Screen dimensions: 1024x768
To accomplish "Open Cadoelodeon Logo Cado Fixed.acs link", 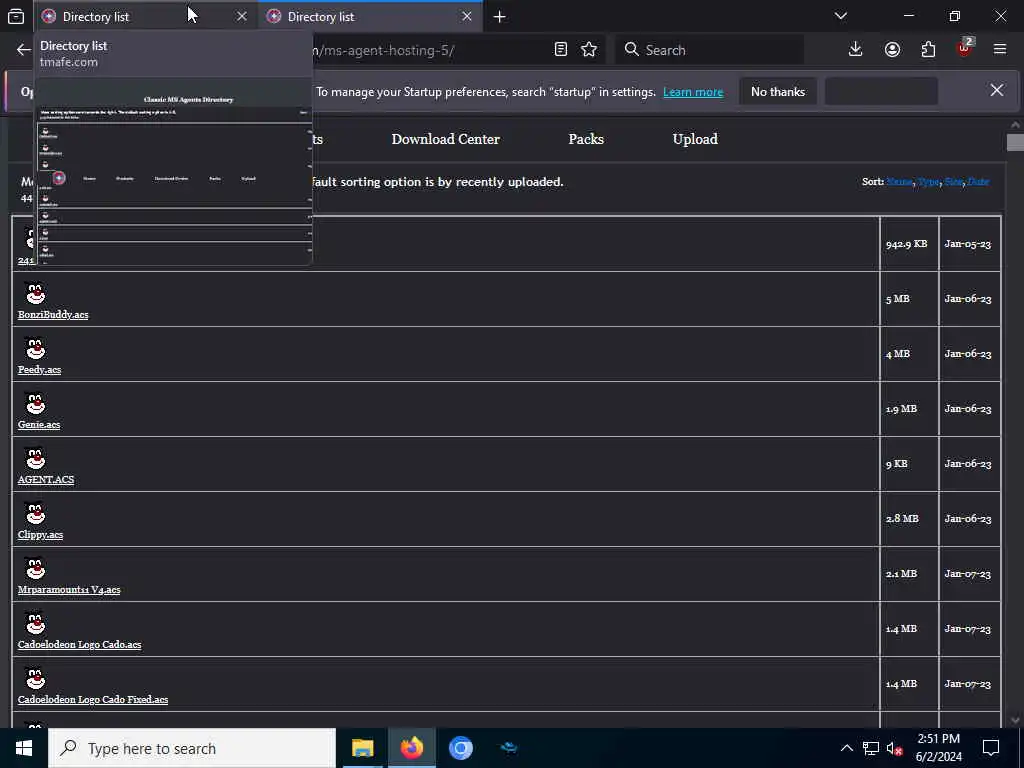I will 93,699.
